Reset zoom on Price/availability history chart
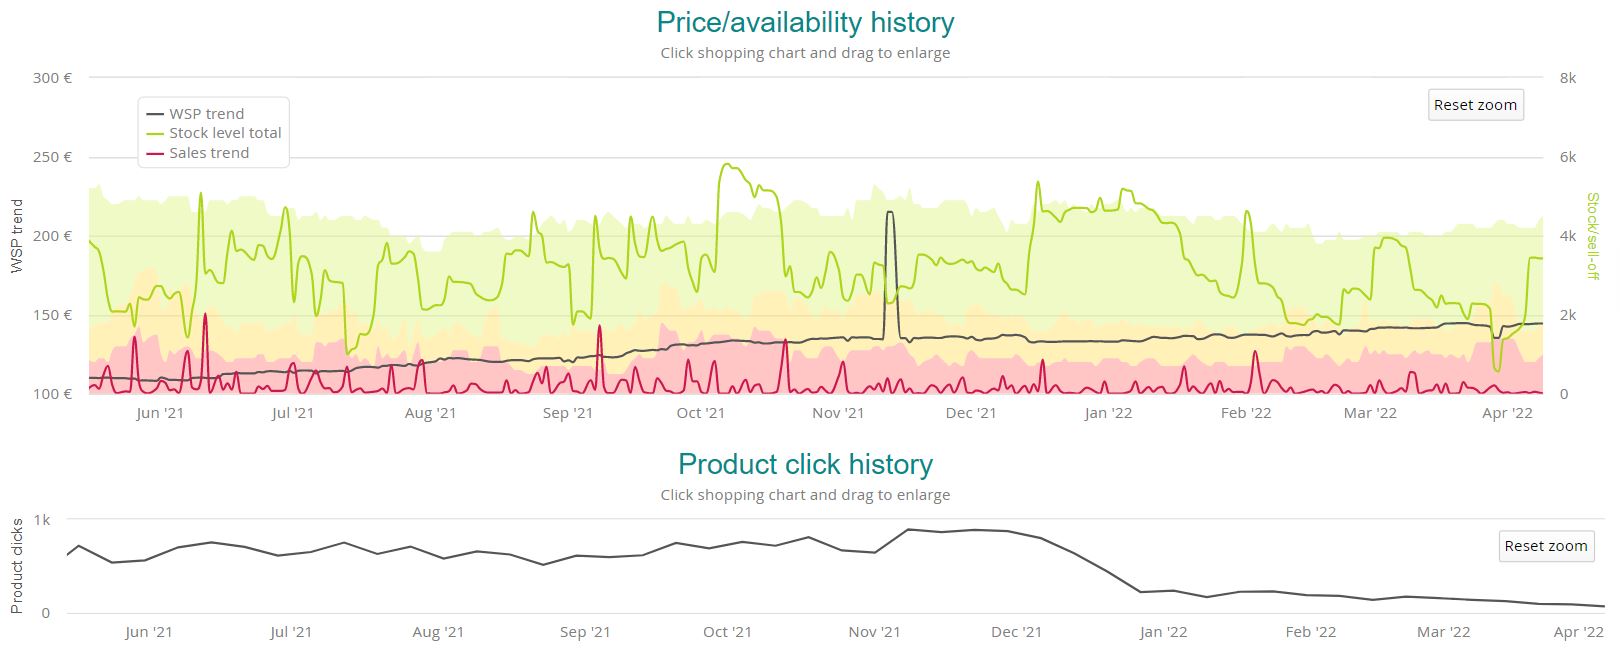Image resolution: width=1620 pixels, height=658 pixels. [1474, 105]
